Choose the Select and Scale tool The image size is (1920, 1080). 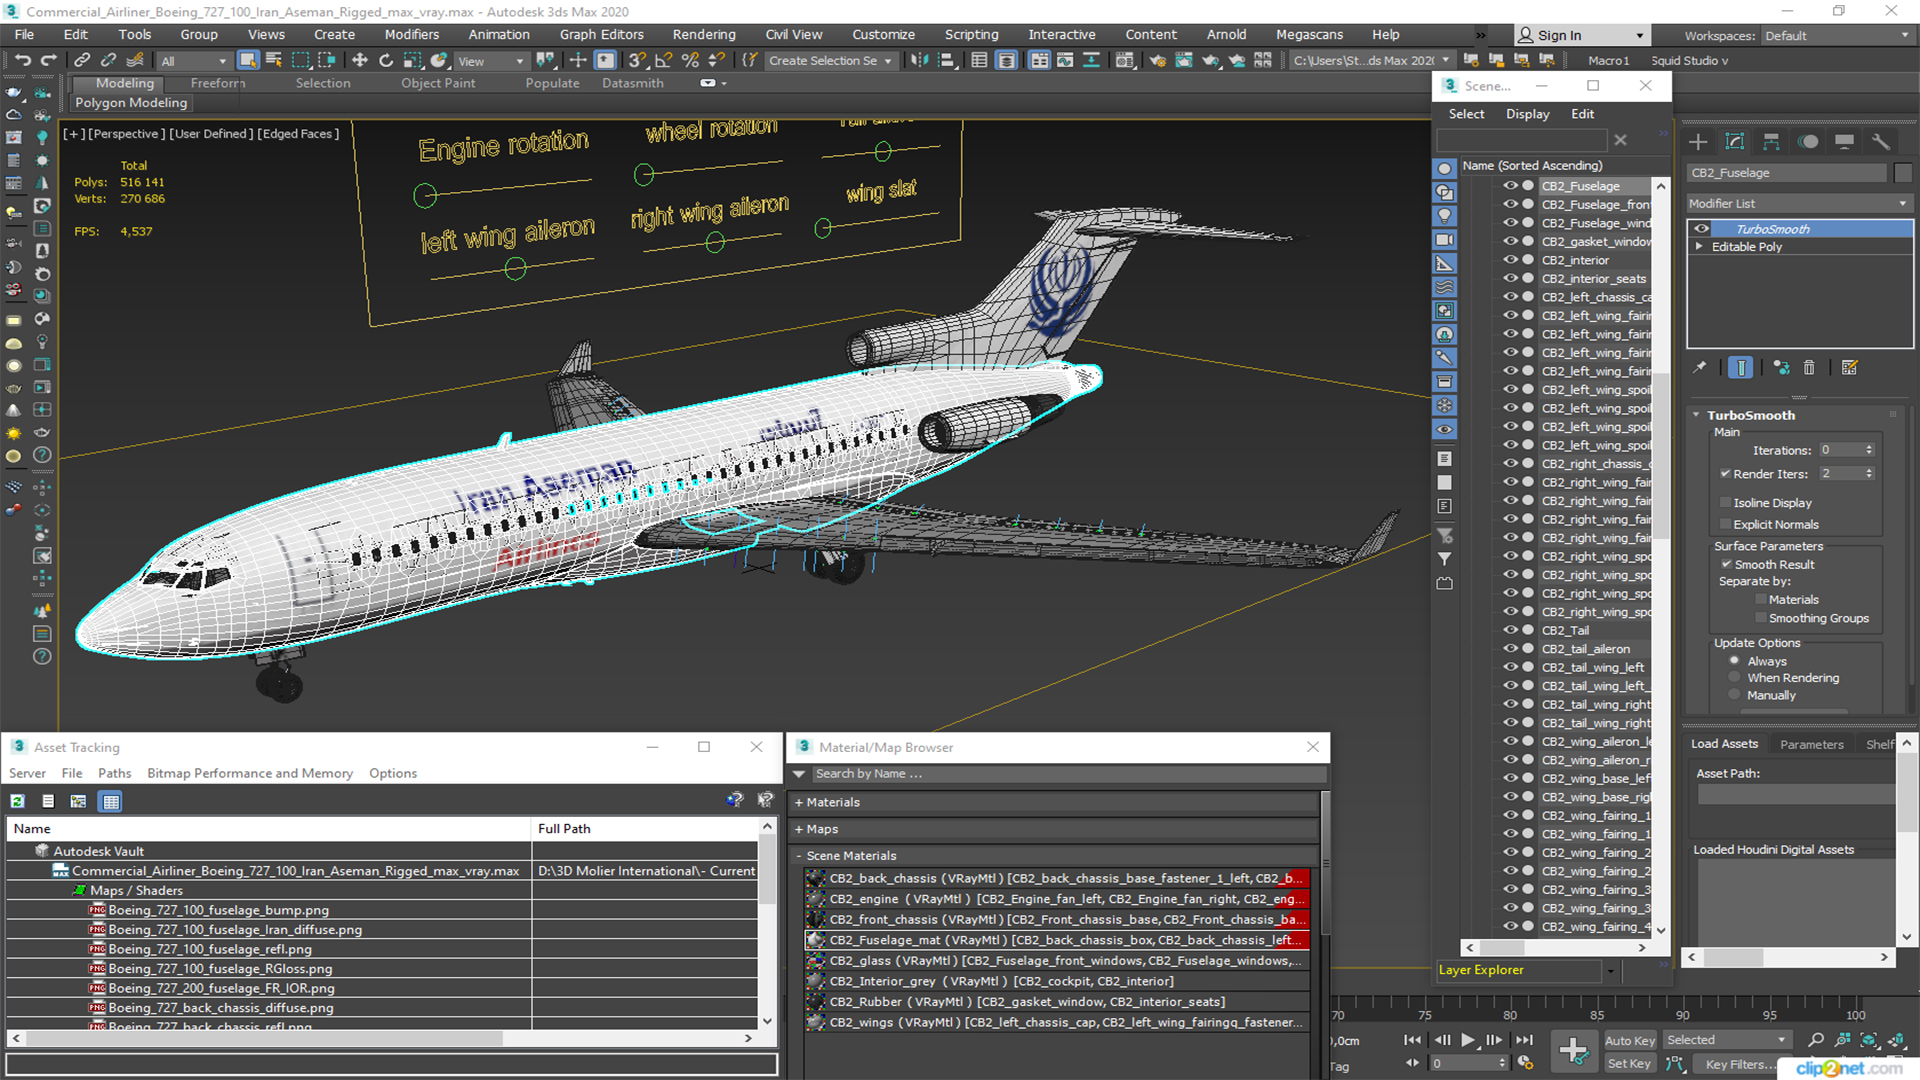click(x=412, y=61)
